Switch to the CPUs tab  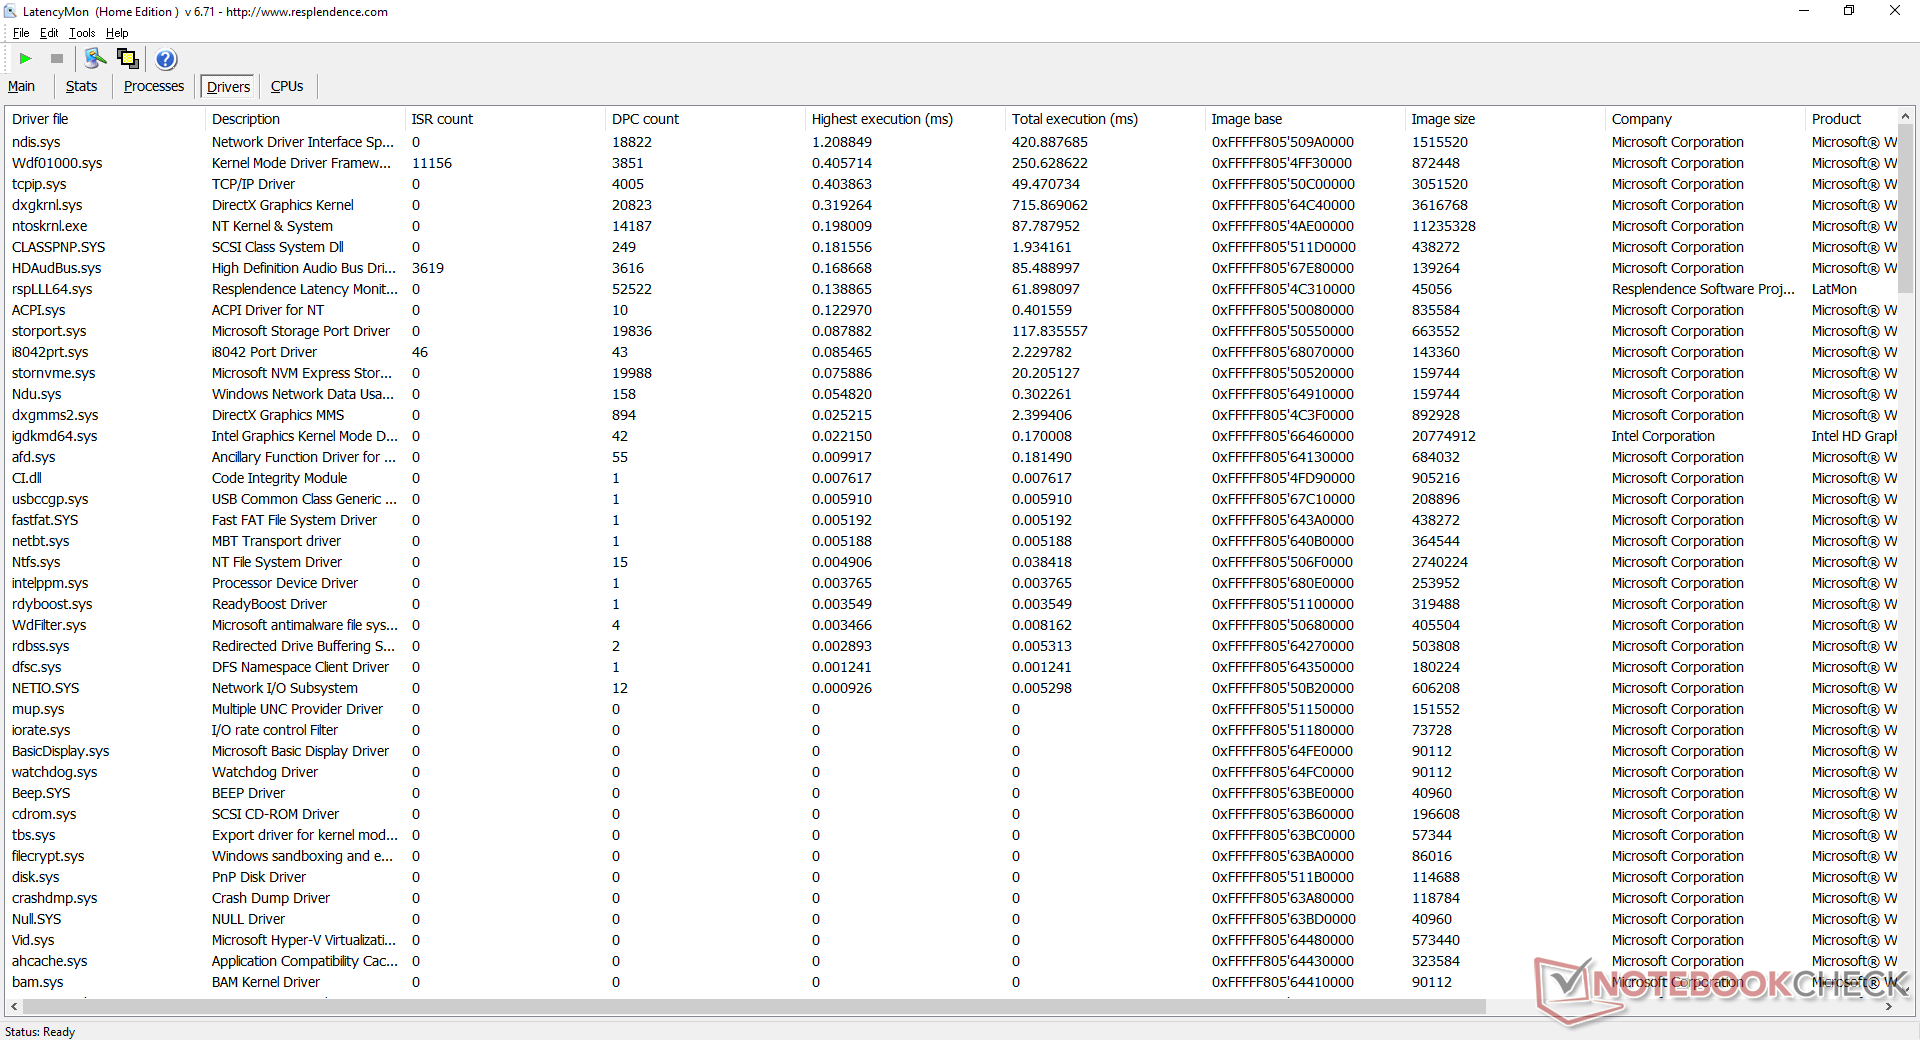[287, 86]
